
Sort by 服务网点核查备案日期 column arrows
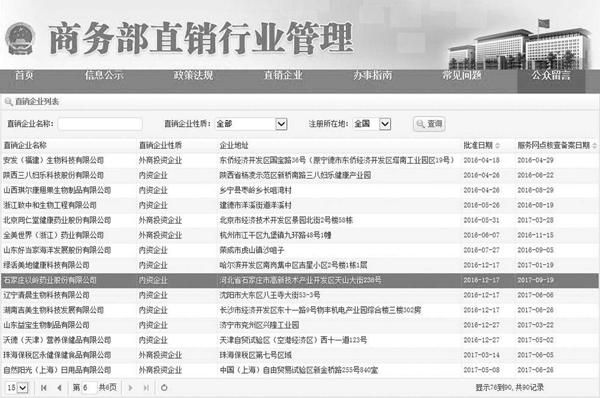click(x=594, y=145)
